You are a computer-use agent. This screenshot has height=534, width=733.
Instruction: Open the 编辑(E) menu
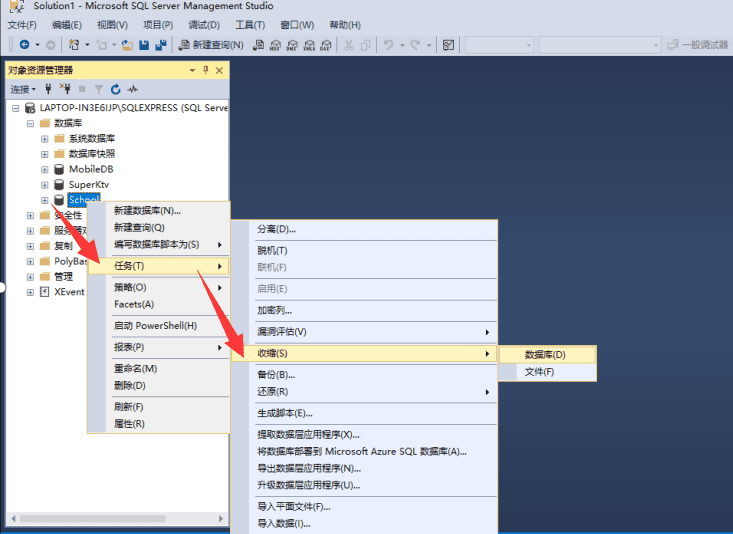pos(67,25)
